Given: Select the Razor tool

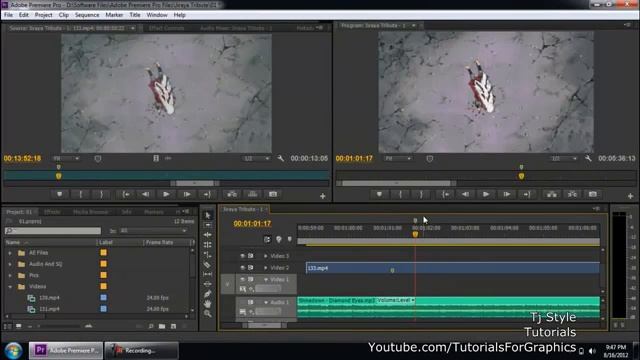Looking at the screenshot, I should tap(208, 264).
